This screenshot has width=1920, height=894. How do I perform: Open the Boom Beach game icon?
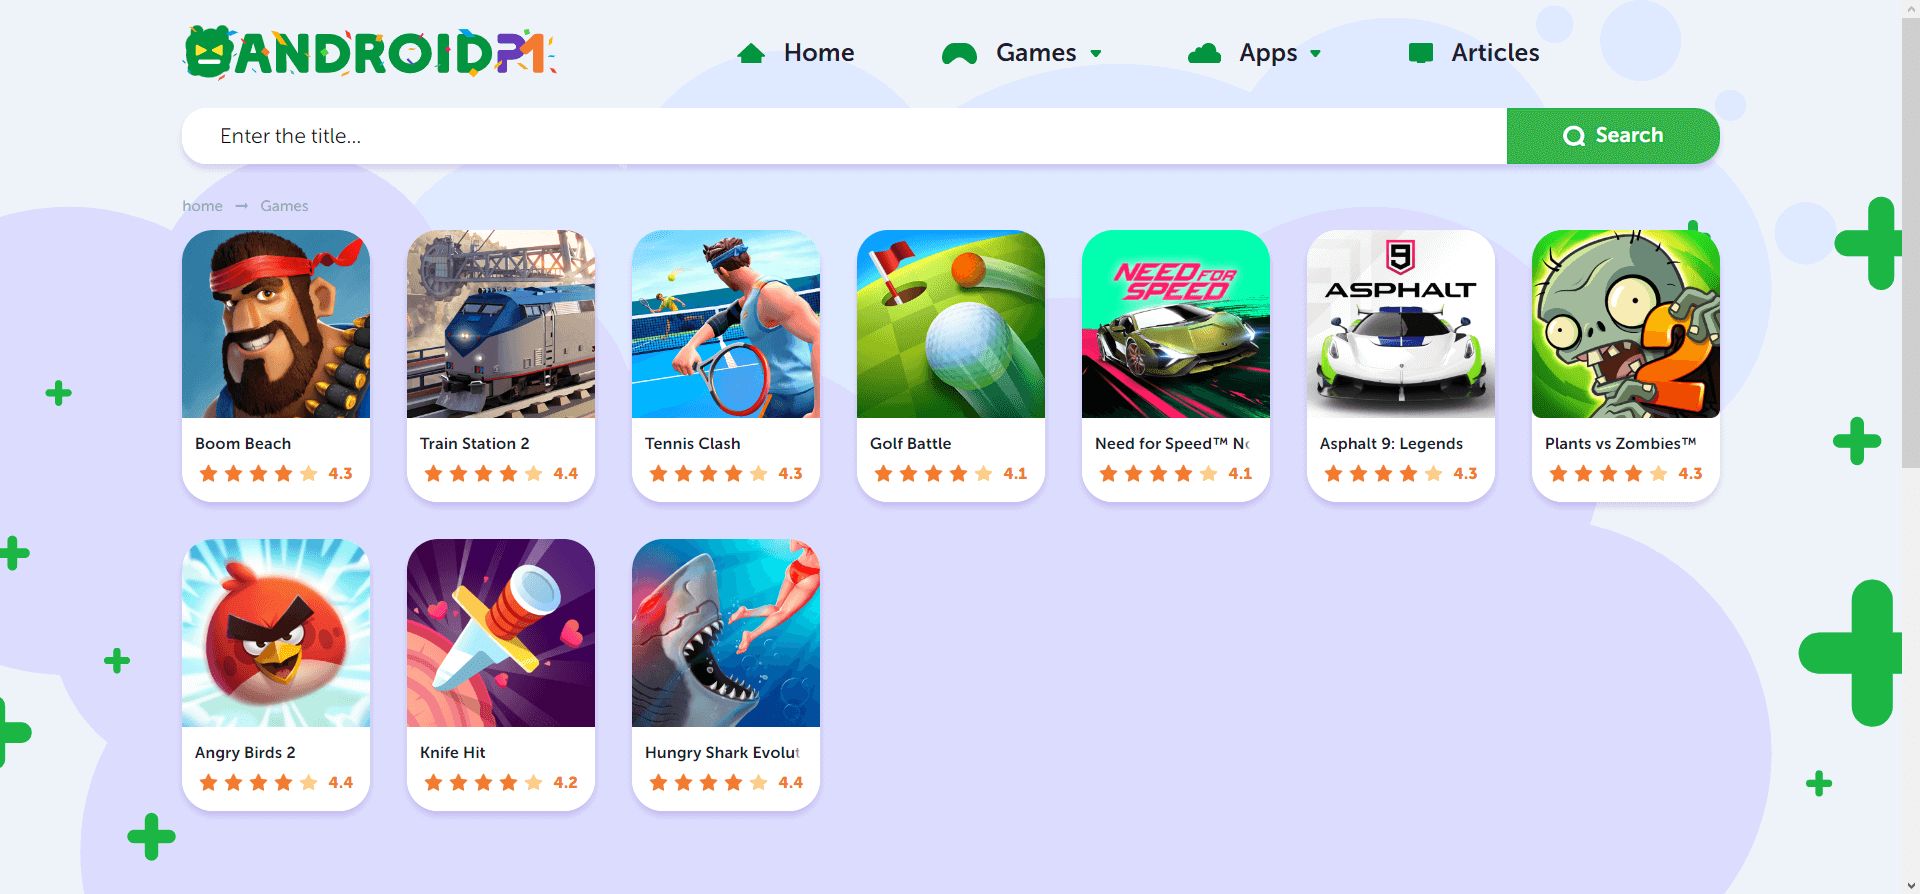pyautogui.click(x=276, y=324)
